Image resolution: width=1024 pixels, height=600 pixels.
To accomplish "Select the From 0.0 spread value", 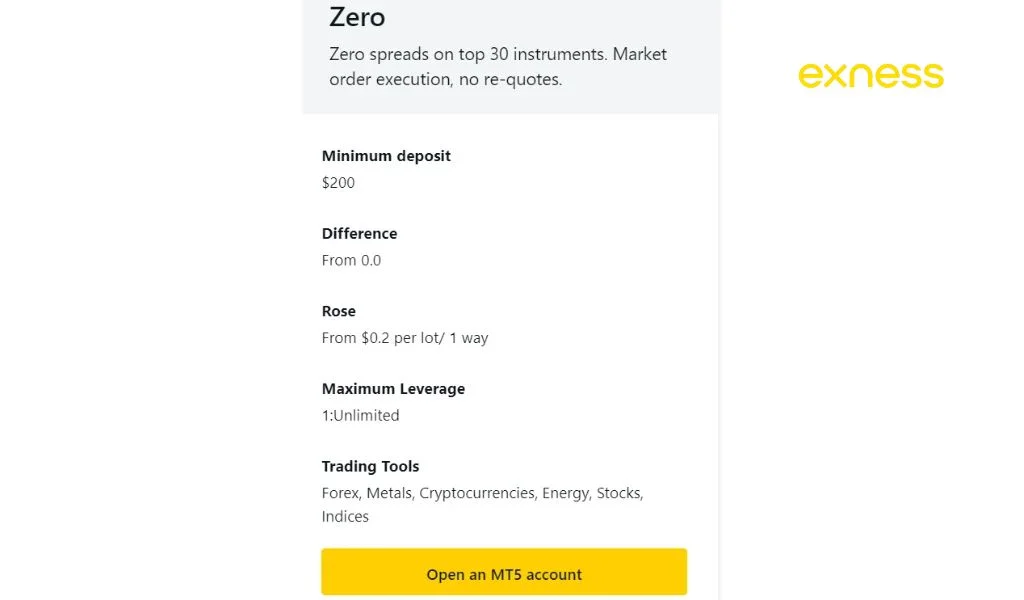I will click(x=351, y=260).
